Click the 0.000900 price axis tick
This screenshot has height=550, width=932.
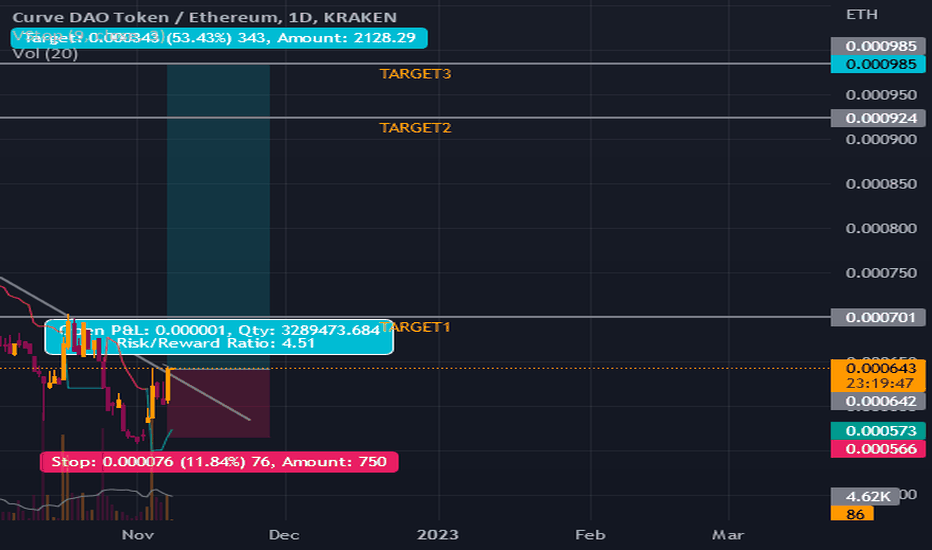pyautogui.click(x=881, y=140)
